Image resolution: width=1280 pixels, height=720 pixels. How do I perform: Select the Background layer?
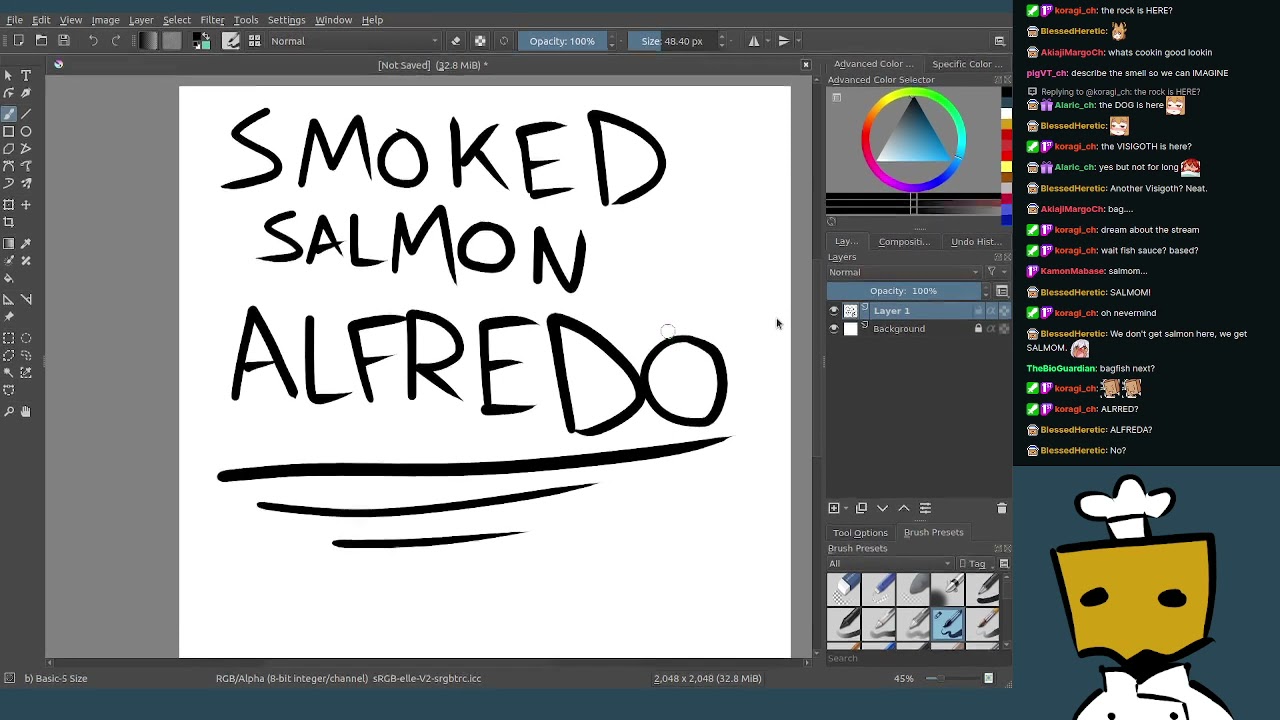click(899, 329)
